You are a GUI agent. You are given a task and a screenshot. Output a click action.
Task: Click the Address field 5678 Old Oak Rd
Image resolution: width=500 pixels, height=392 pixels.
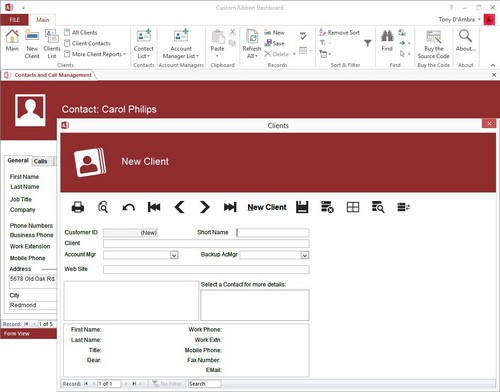click(33, 282)
